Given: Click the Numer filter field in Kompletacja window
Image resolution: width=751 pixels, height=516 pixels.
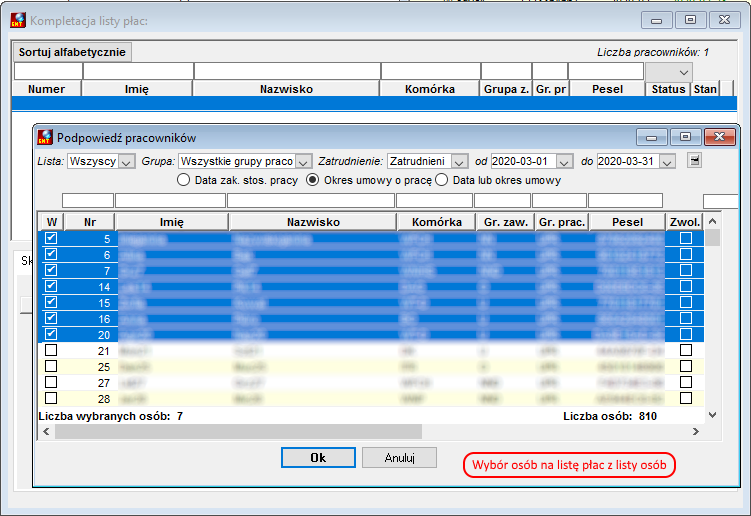Looking at the screenshot, I should point(48,71).
